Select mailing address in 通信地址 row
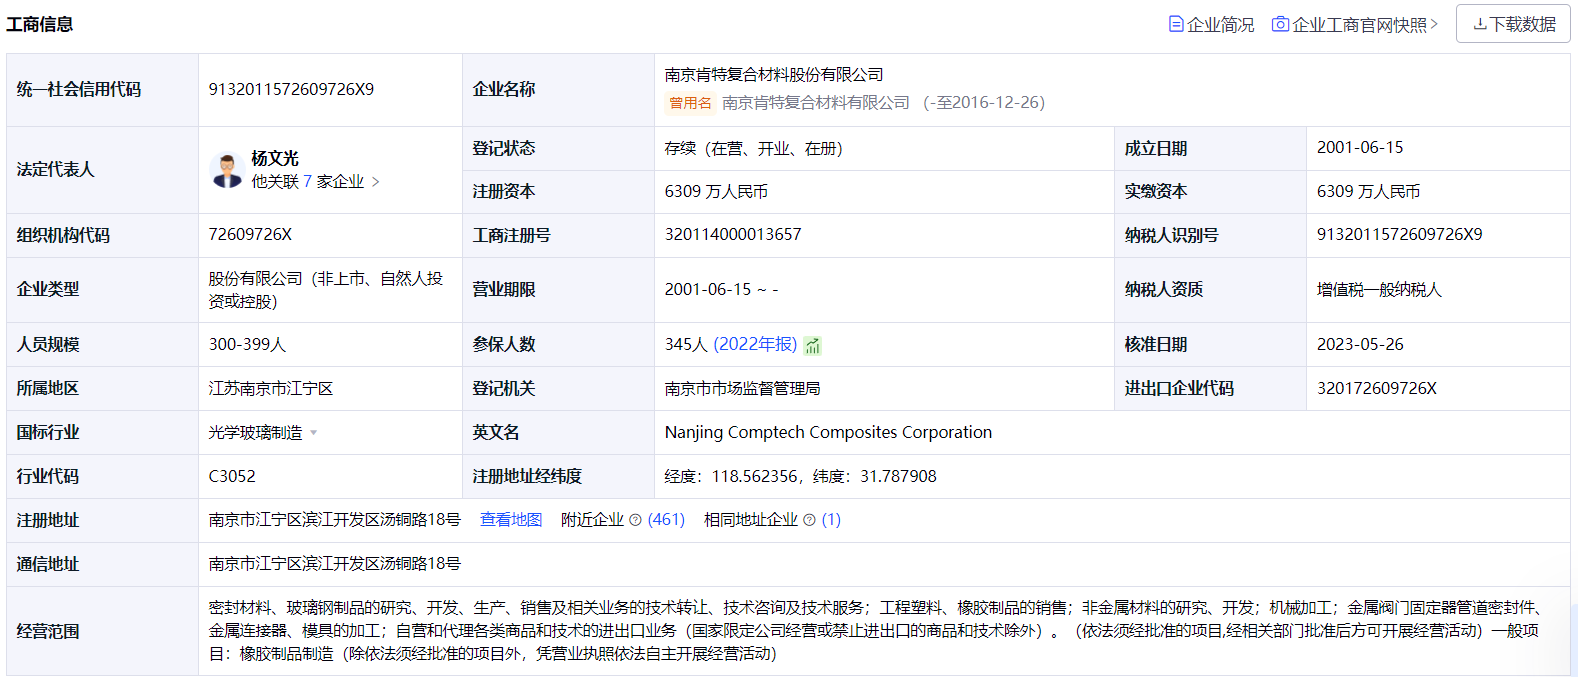Viewport: 1578px width, 677px height. tap(334, 564)
